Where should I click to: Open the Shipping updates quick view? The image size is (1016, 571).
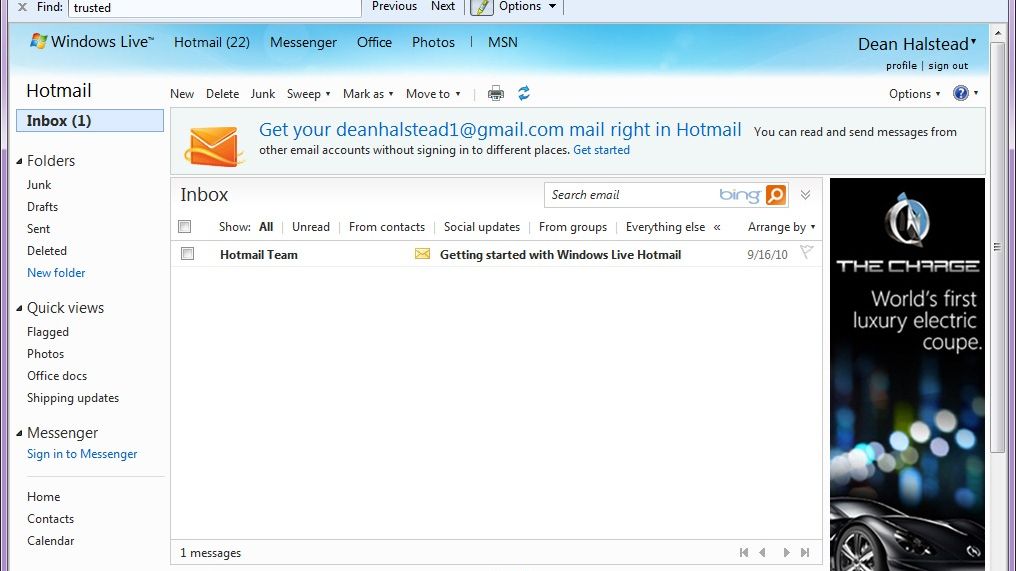73,398
